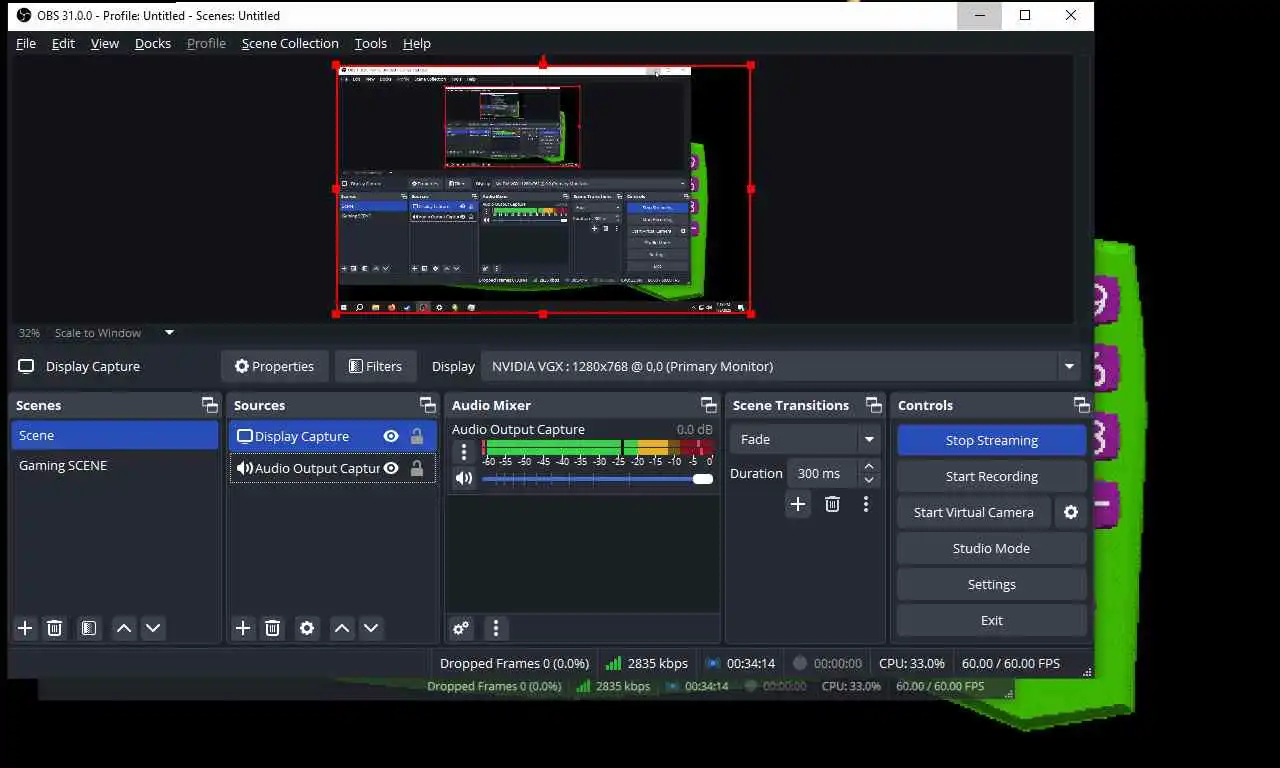Viewport: 1280px width, 768px height.
Task: Adjust Audio Output Capture volume slider
Action: point(597,479)
